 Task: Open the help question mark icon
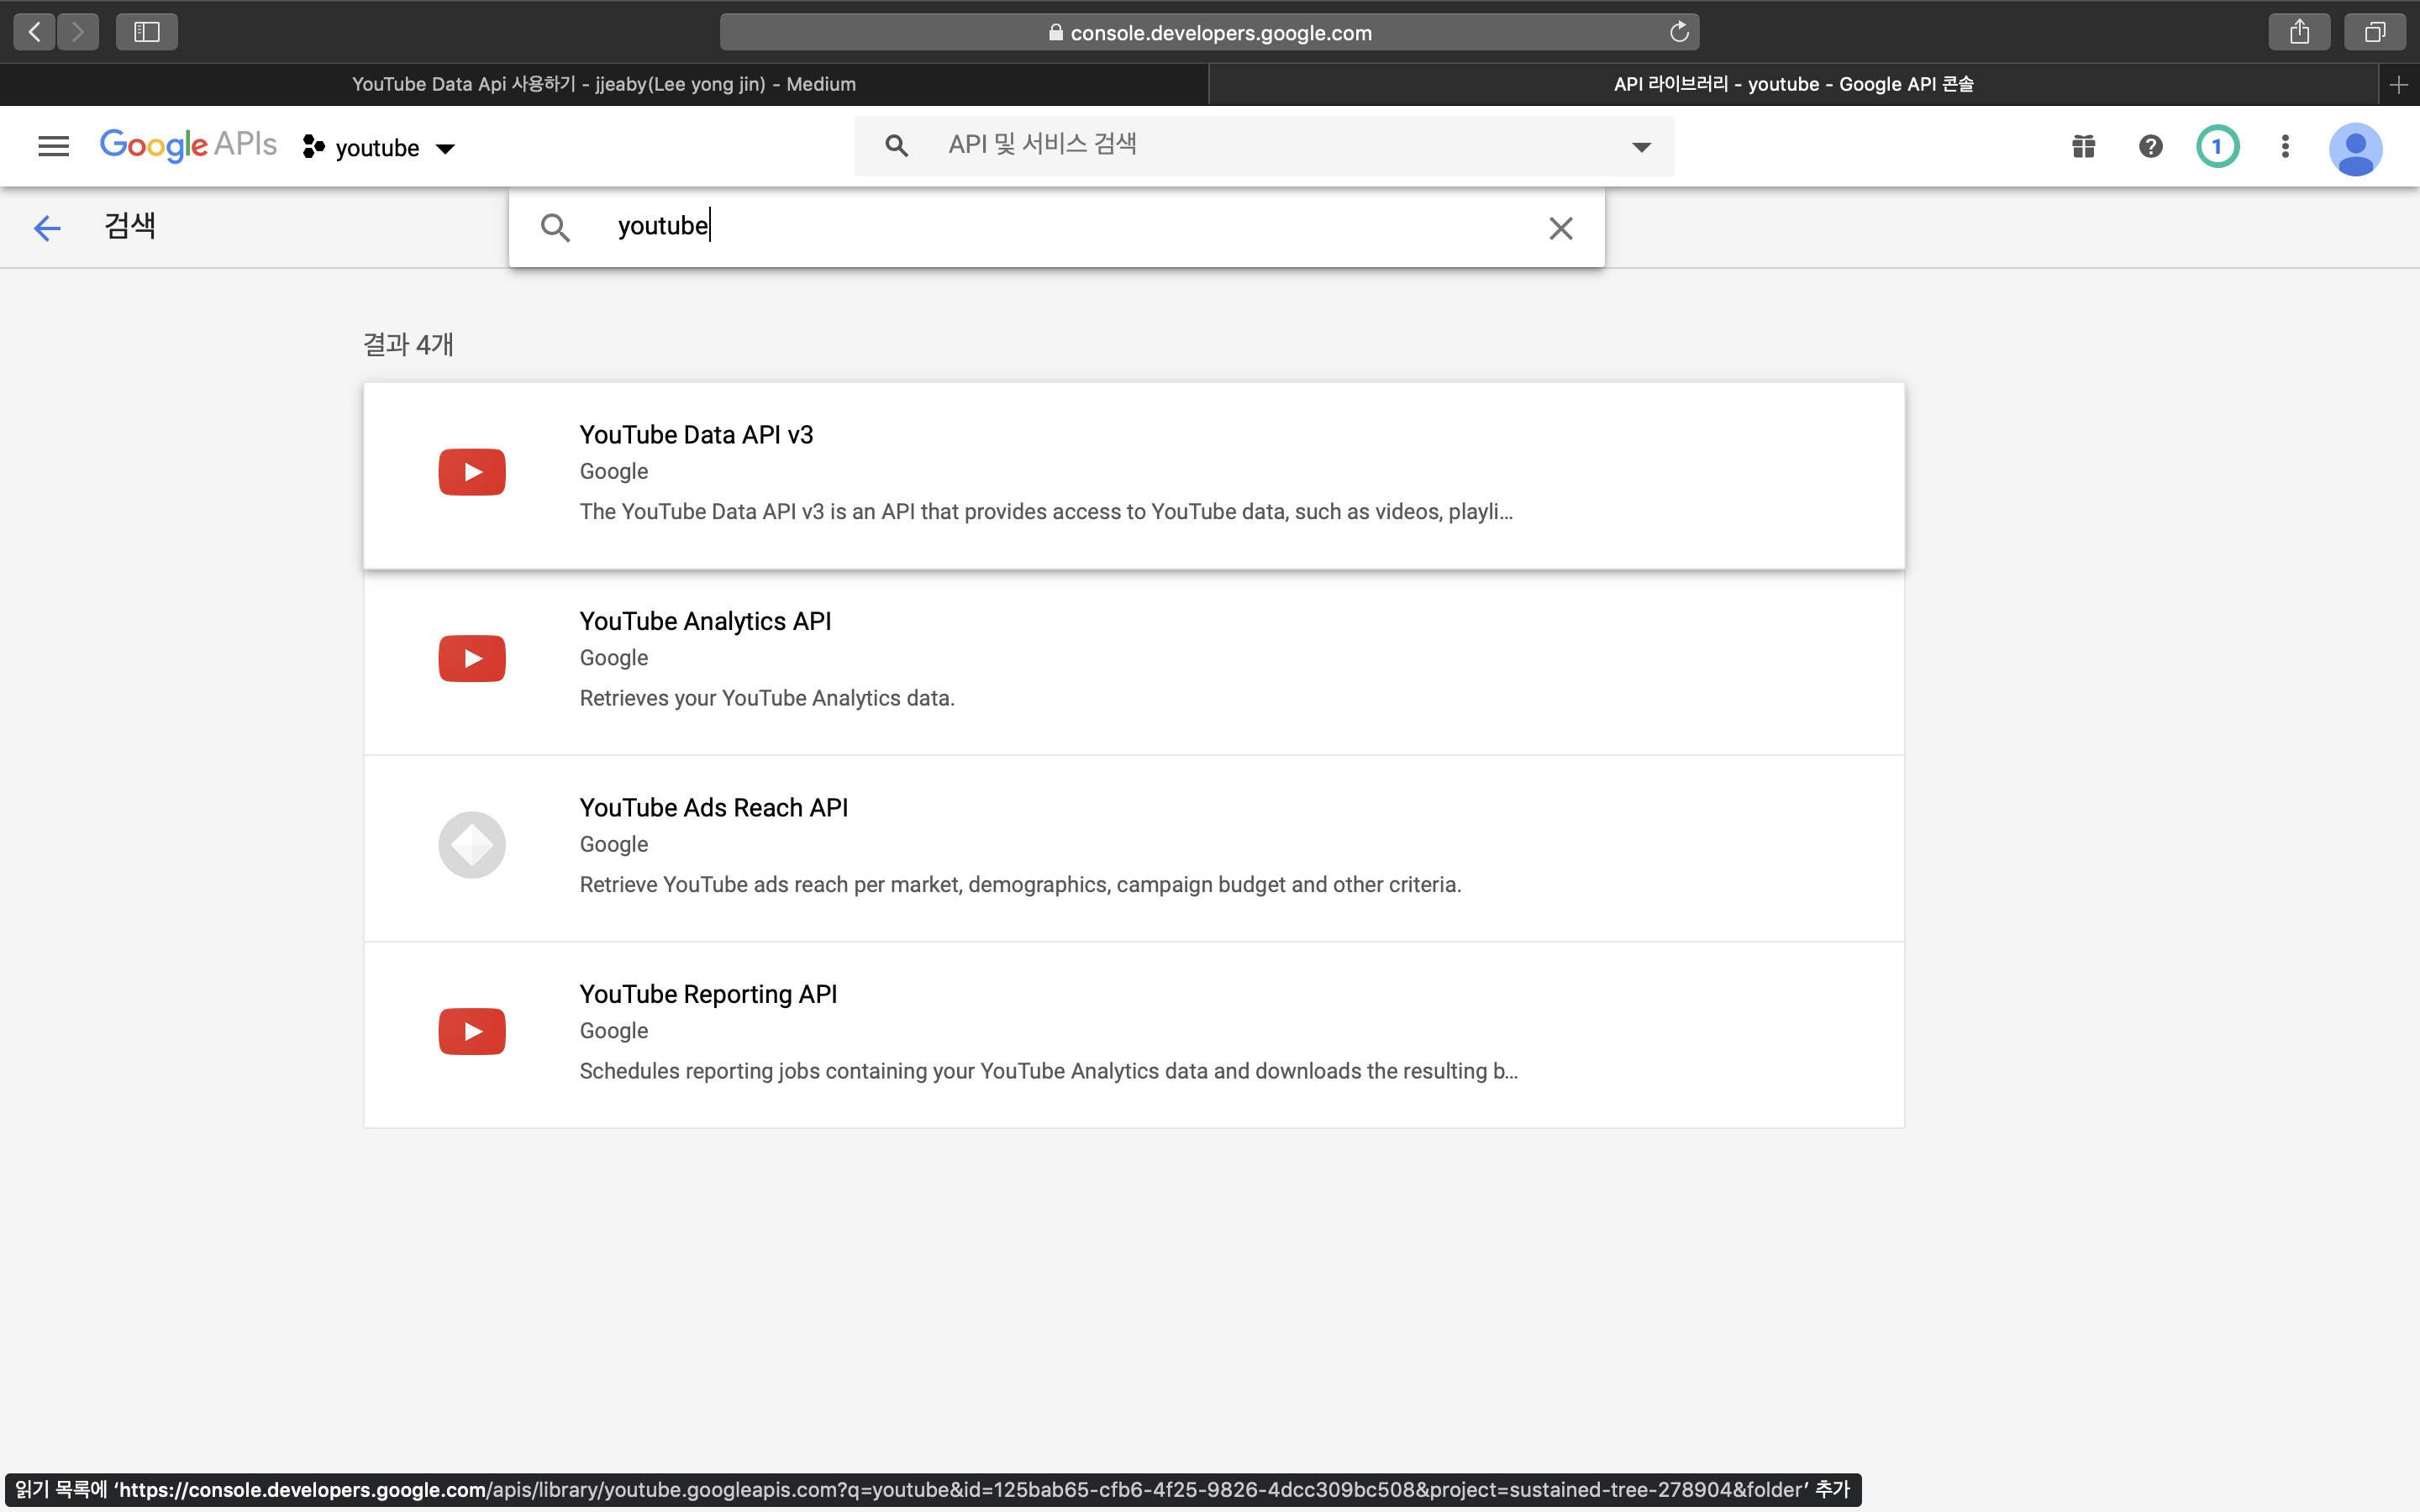[x=2150, y=147]
